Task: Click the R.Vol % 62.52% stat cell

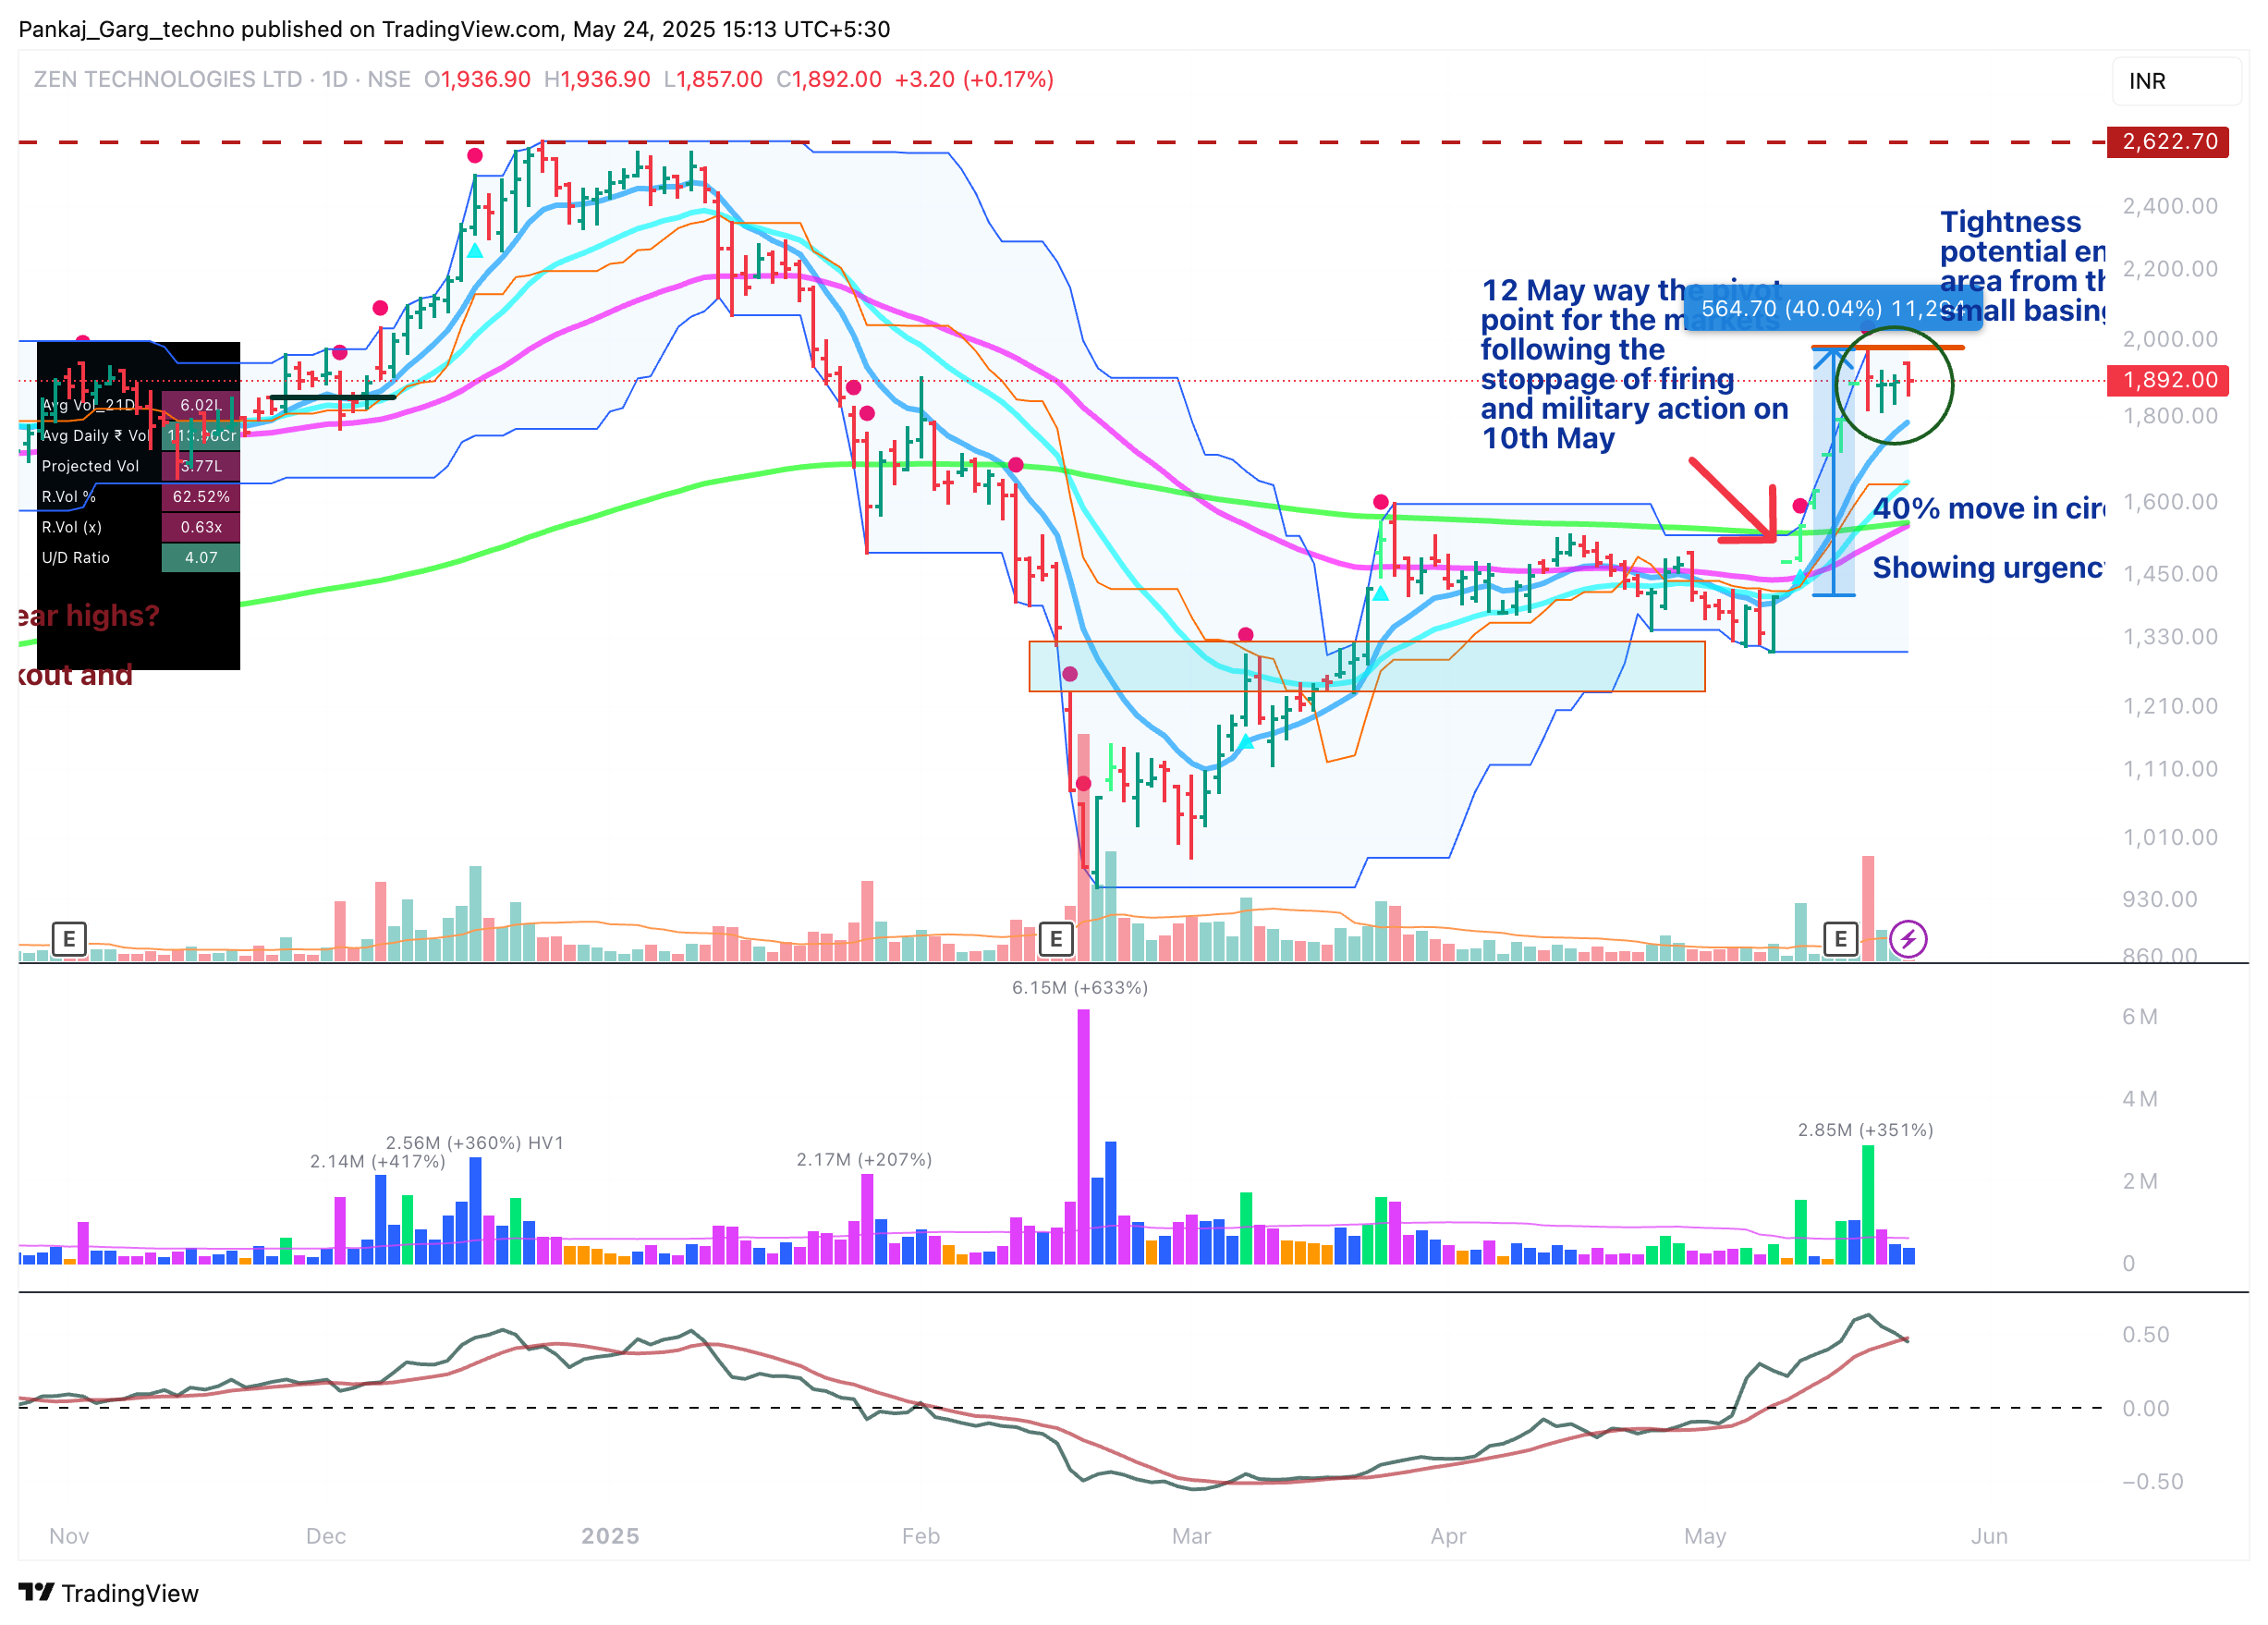Action: tap(200, 496)
